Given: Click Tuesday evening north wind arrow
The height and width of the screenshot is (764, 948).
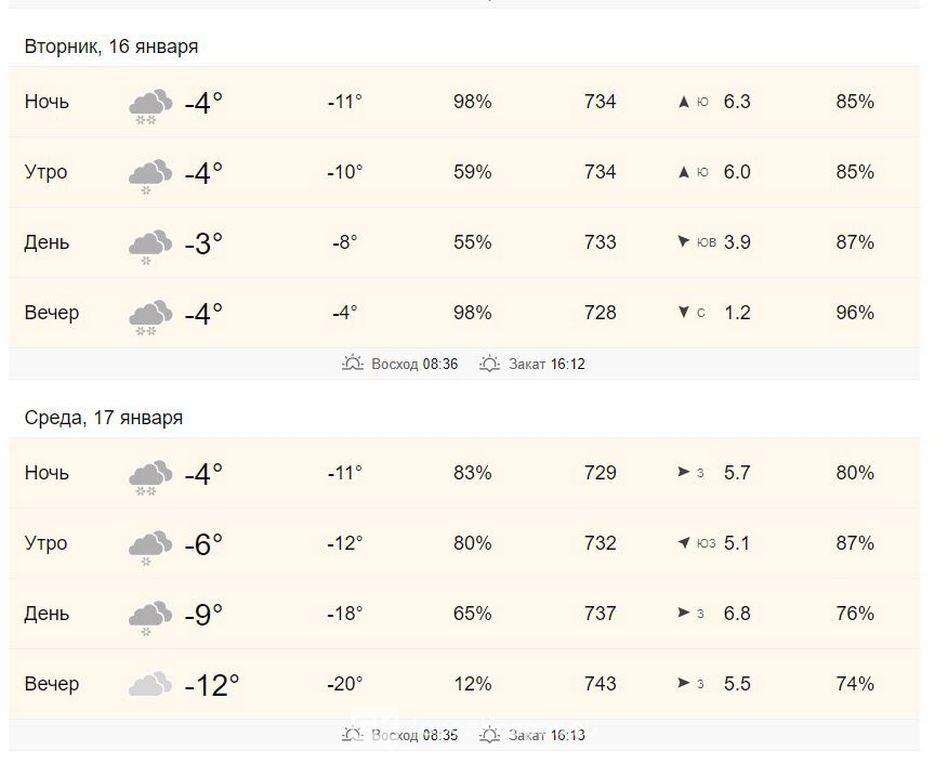Looking at the screenshot, I should tap(684, 313).
